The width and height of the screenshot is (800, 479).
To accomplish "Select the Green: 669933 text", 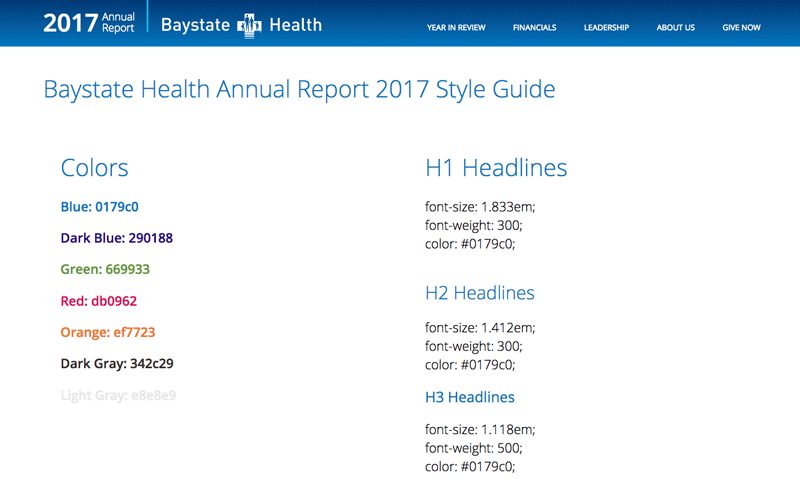I will pos(105,269).
